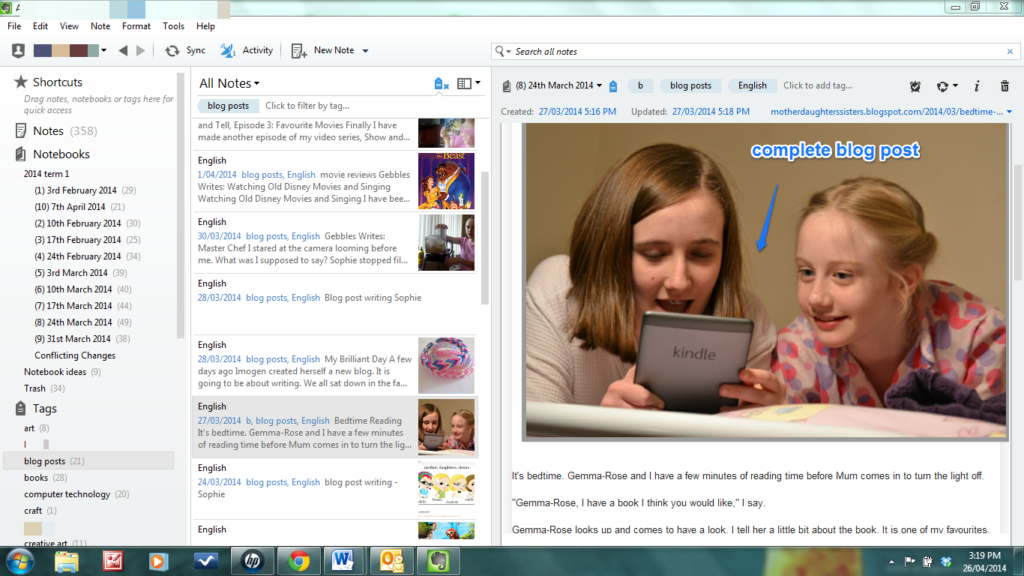Delete the note using the trash can icon

click(x=1005, y=86)
